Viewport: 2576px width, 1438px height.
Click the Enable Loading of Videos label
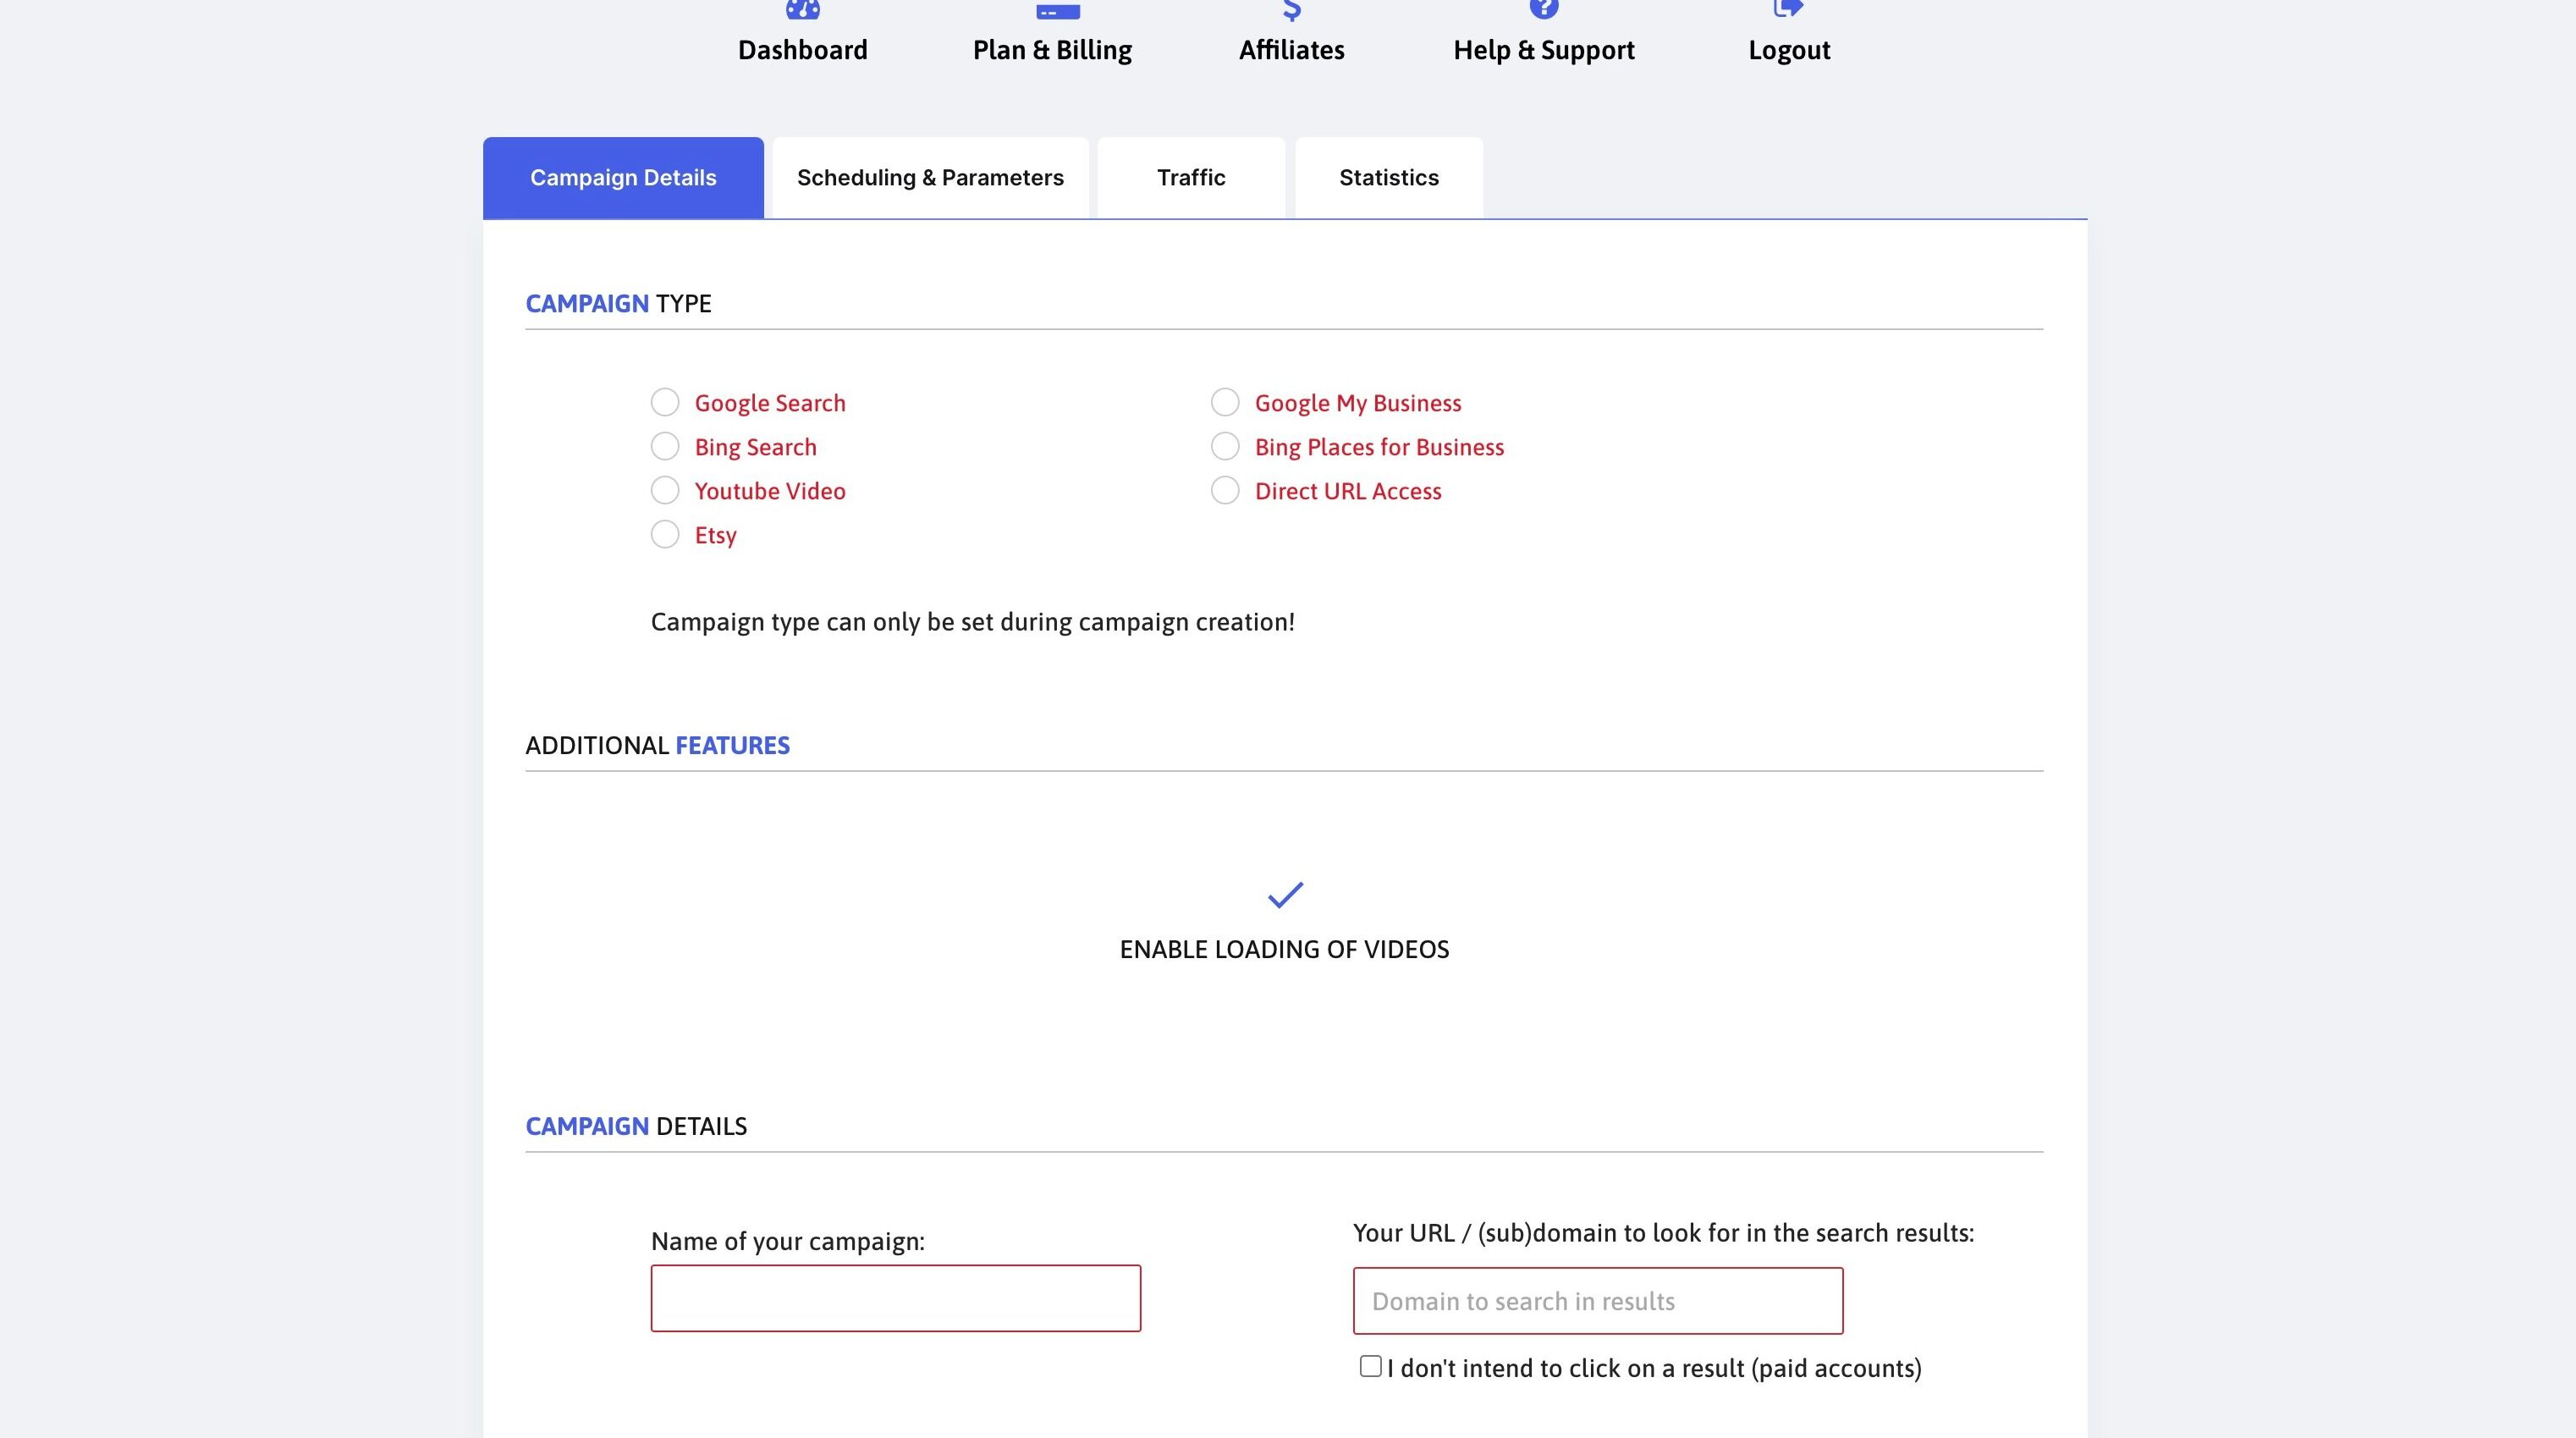pos(1284,949)
